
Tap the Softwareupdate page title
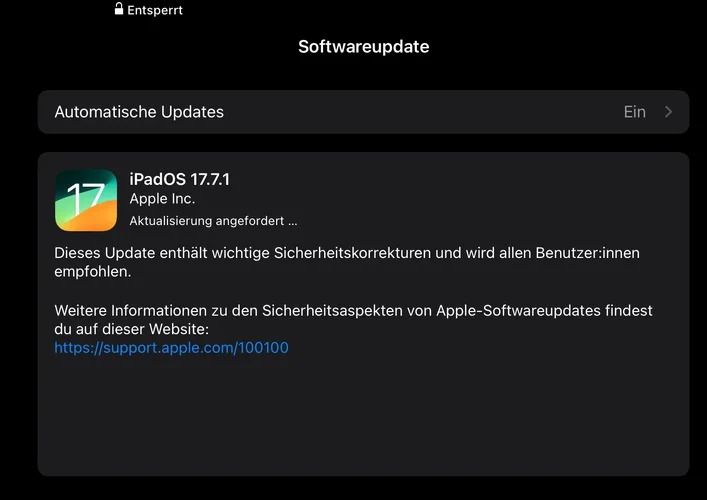[x=363, y=46]
